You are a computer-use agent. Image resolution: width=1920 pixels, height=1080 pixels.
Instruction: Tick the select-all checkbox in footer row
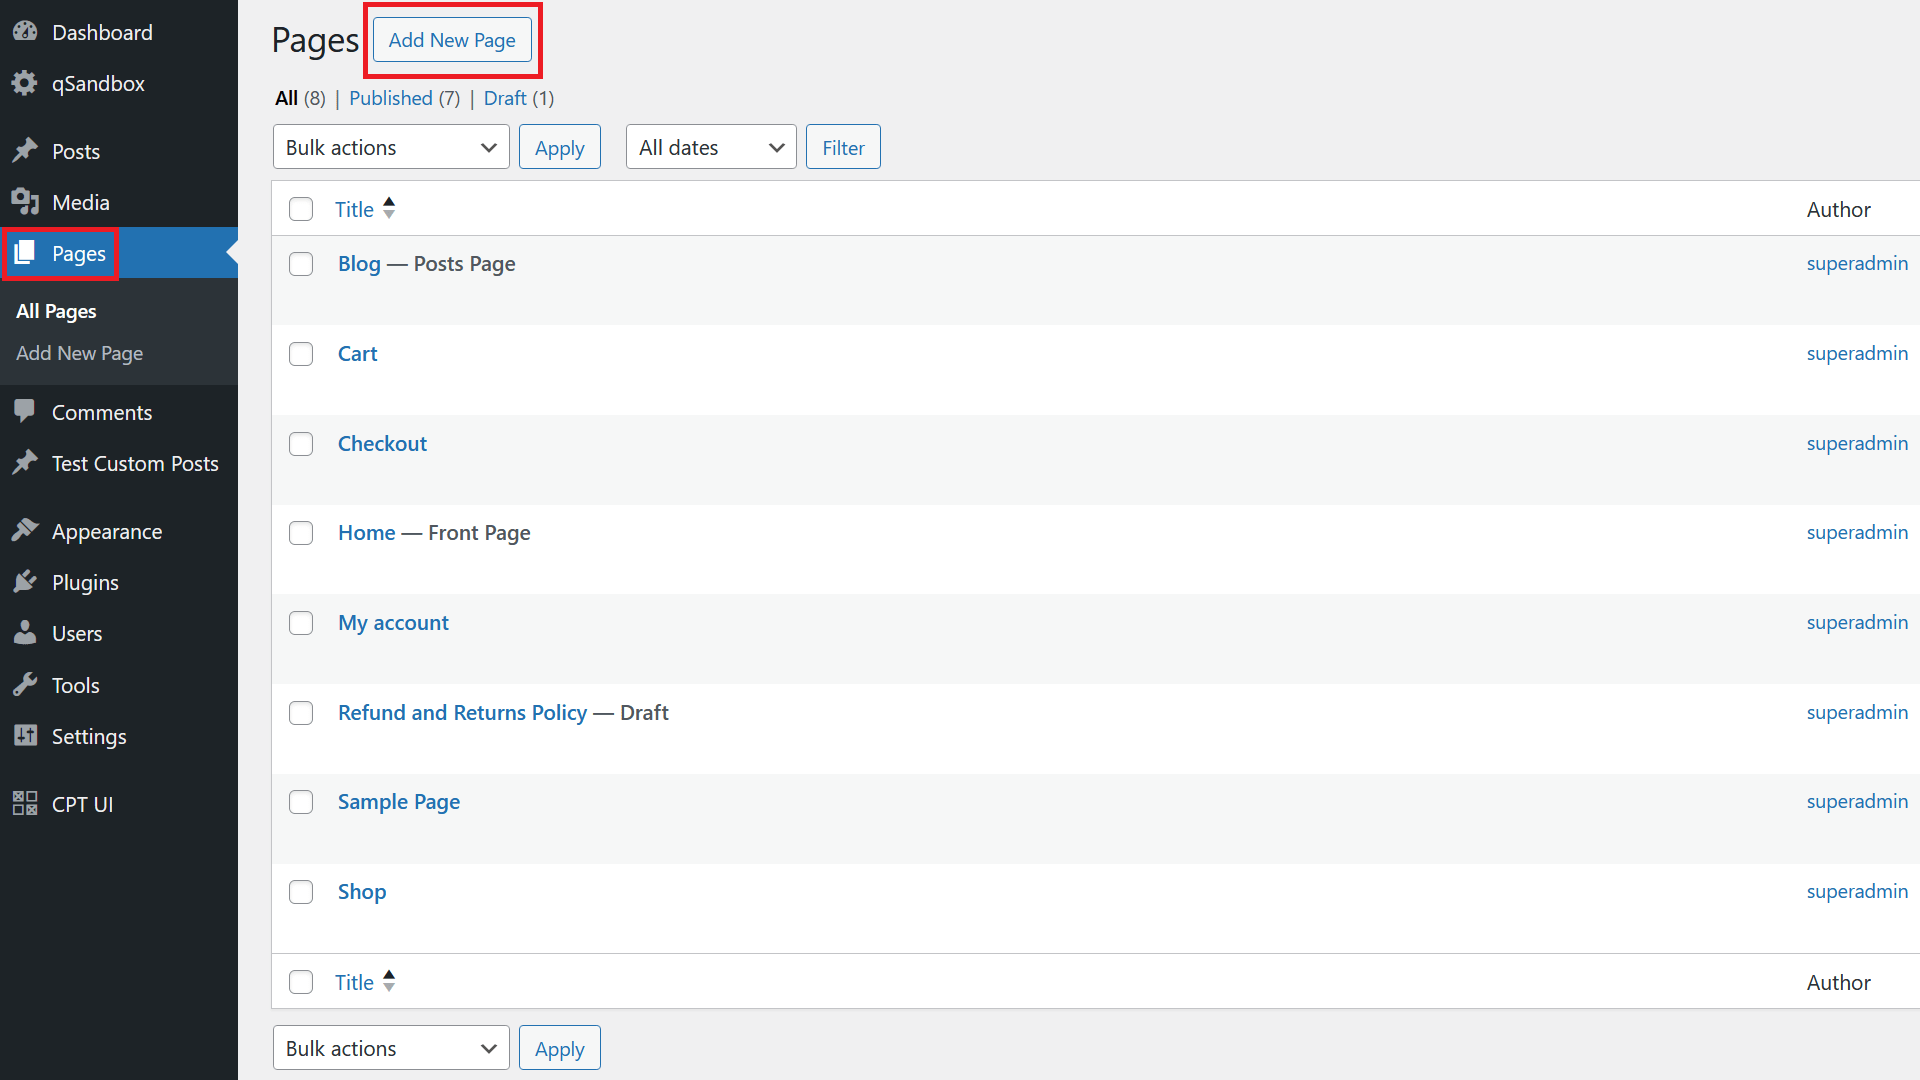(301, 982)
